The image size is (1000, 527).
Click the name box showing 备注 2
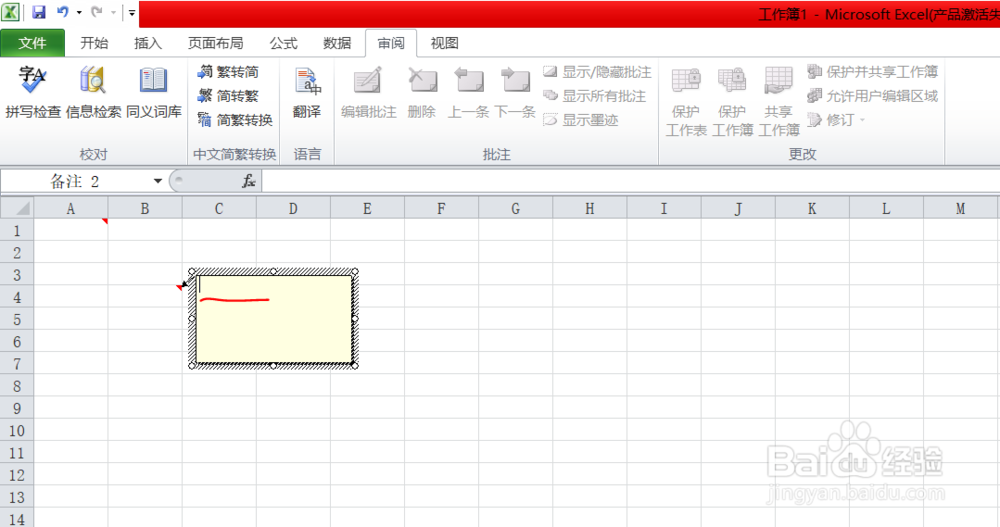click(75, 181)
